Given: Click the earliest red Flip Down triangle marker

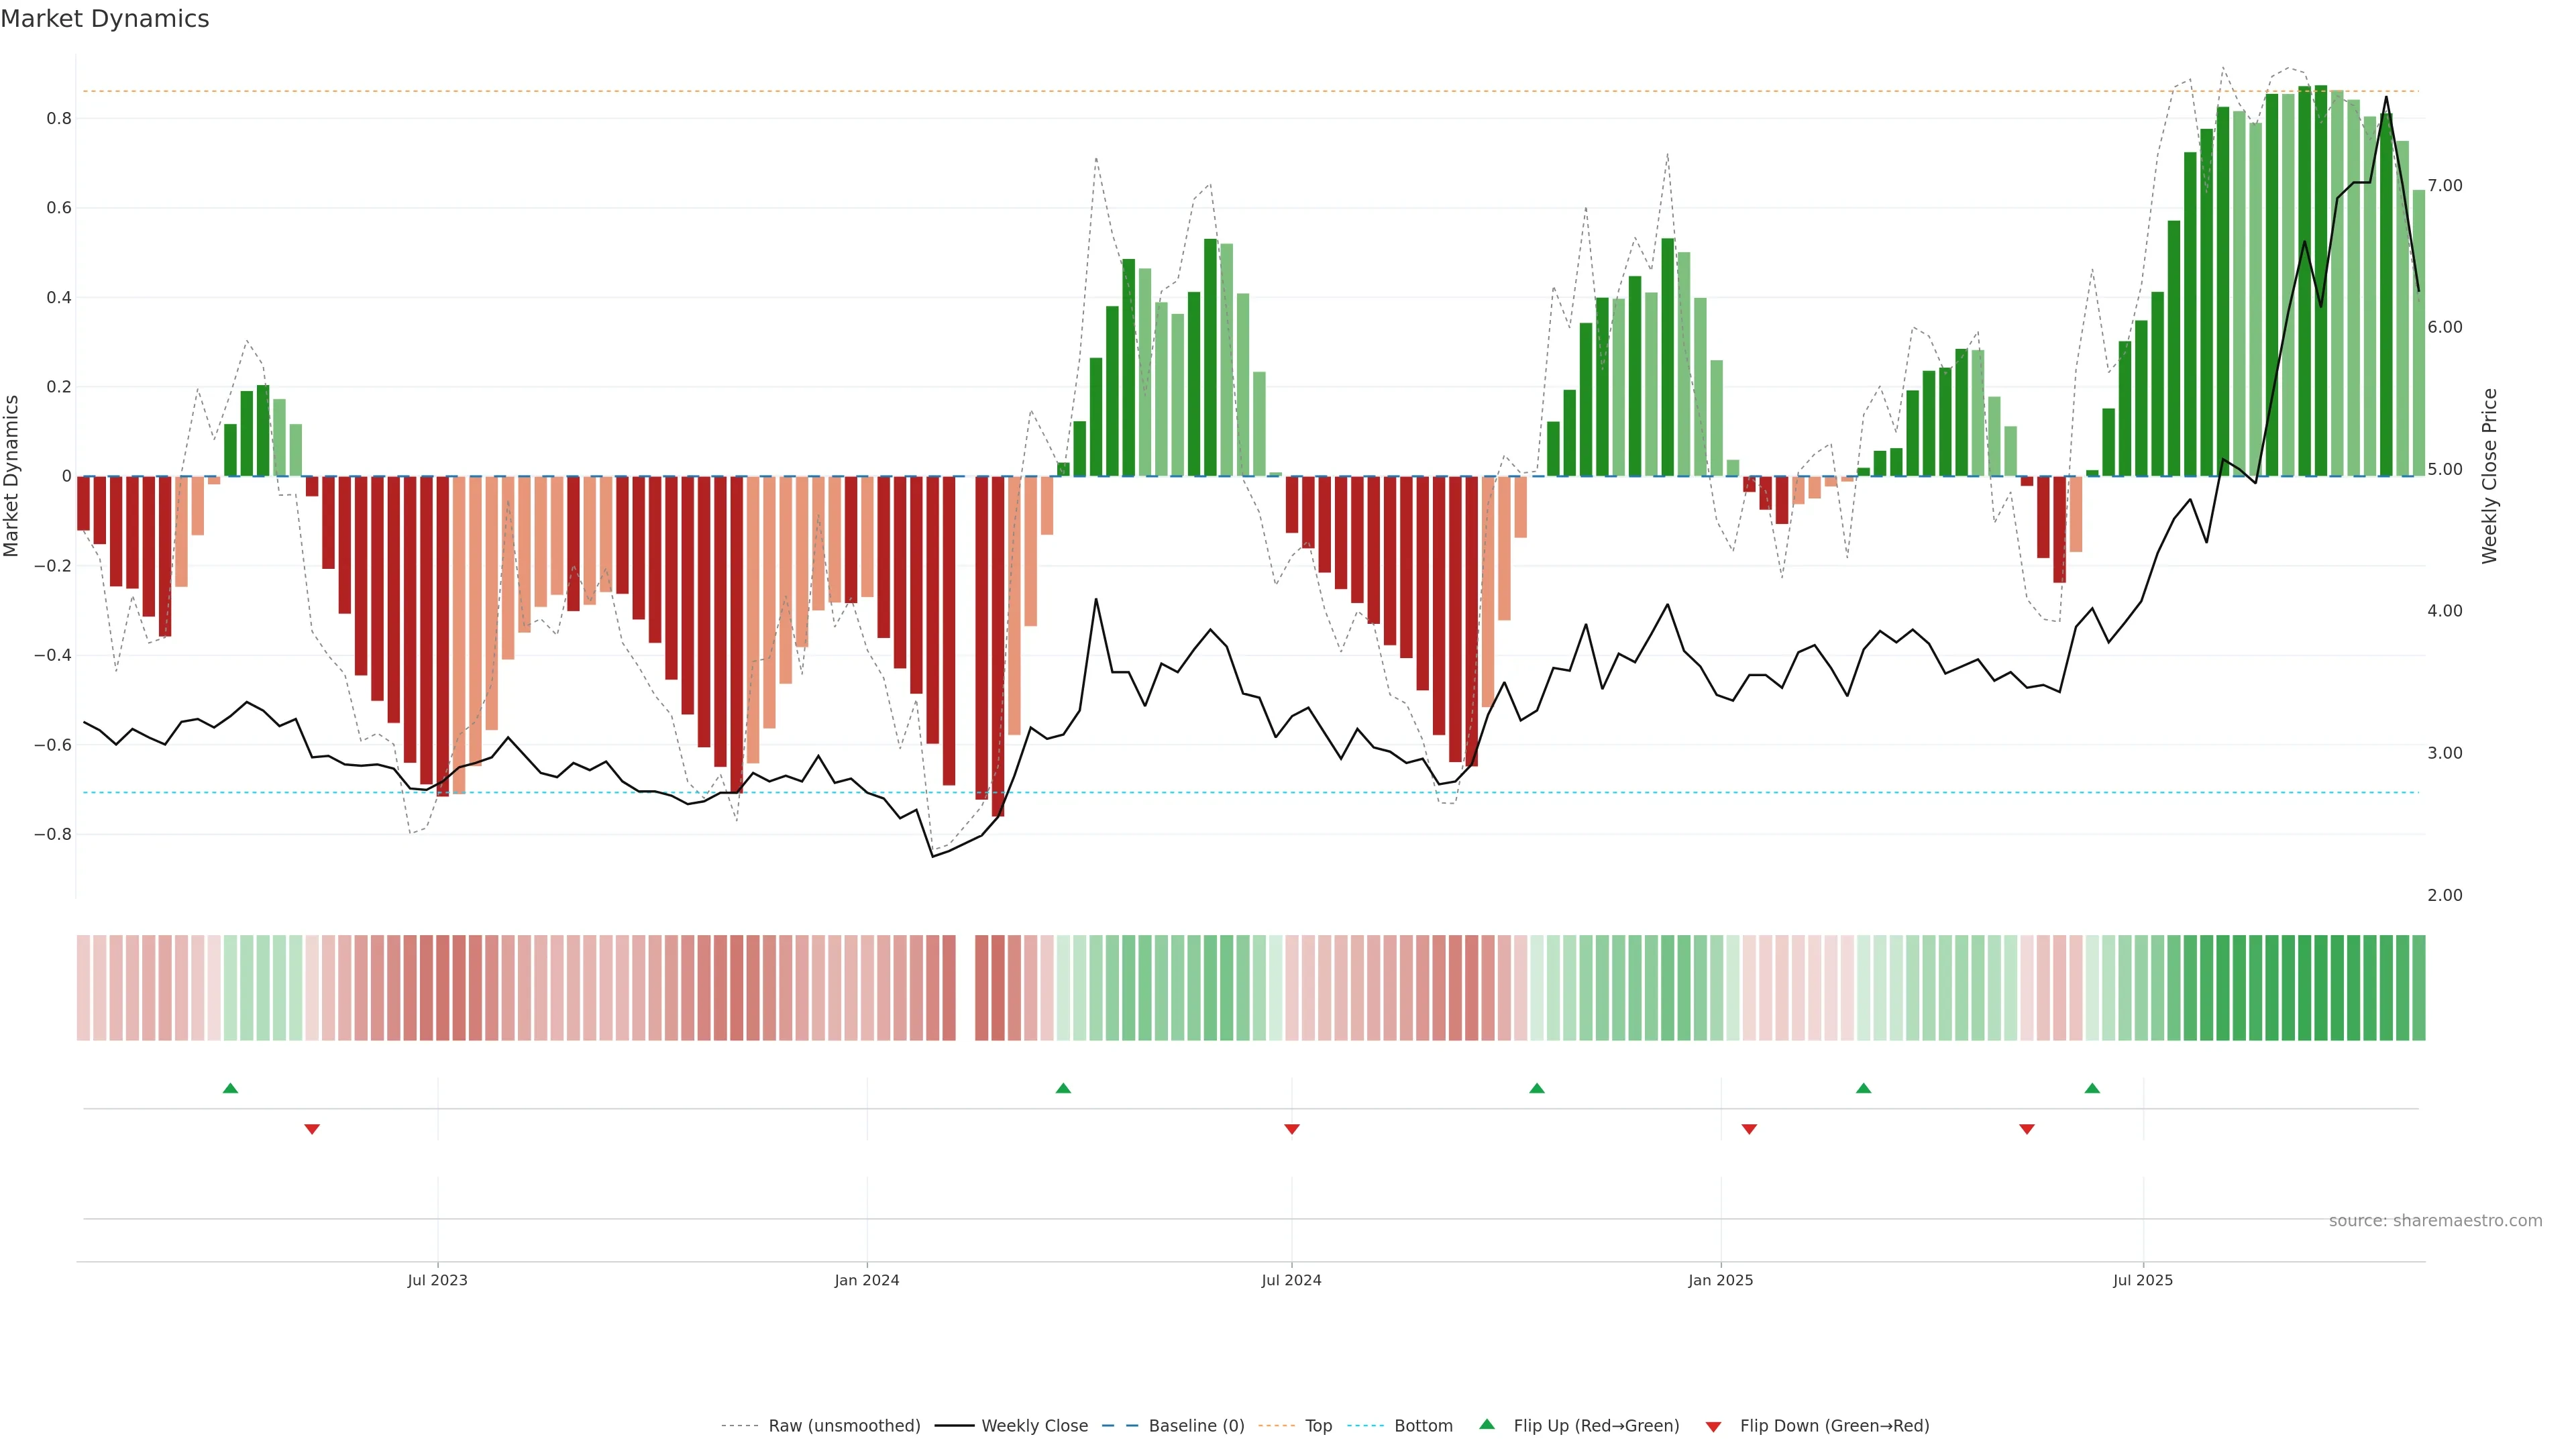Looking at the screenshot, I should (312, 1129).
